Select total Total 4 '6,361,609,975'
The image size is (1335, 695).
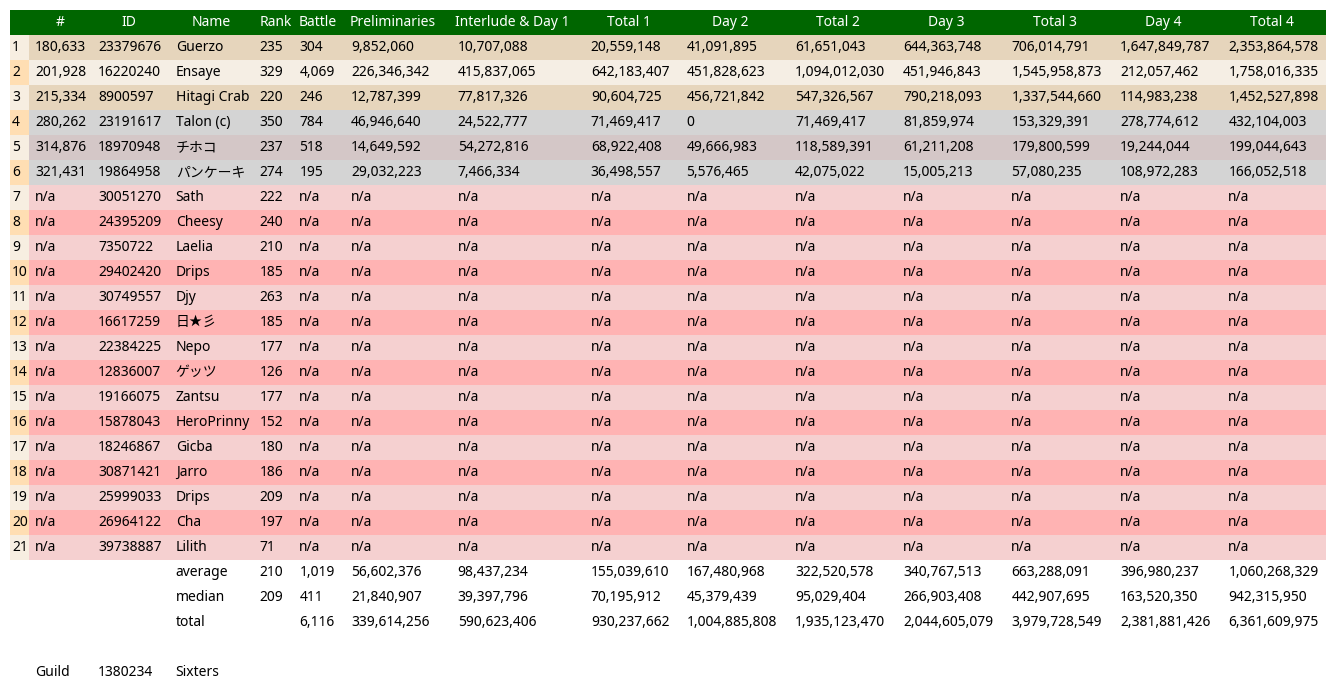coord(1273,621)
